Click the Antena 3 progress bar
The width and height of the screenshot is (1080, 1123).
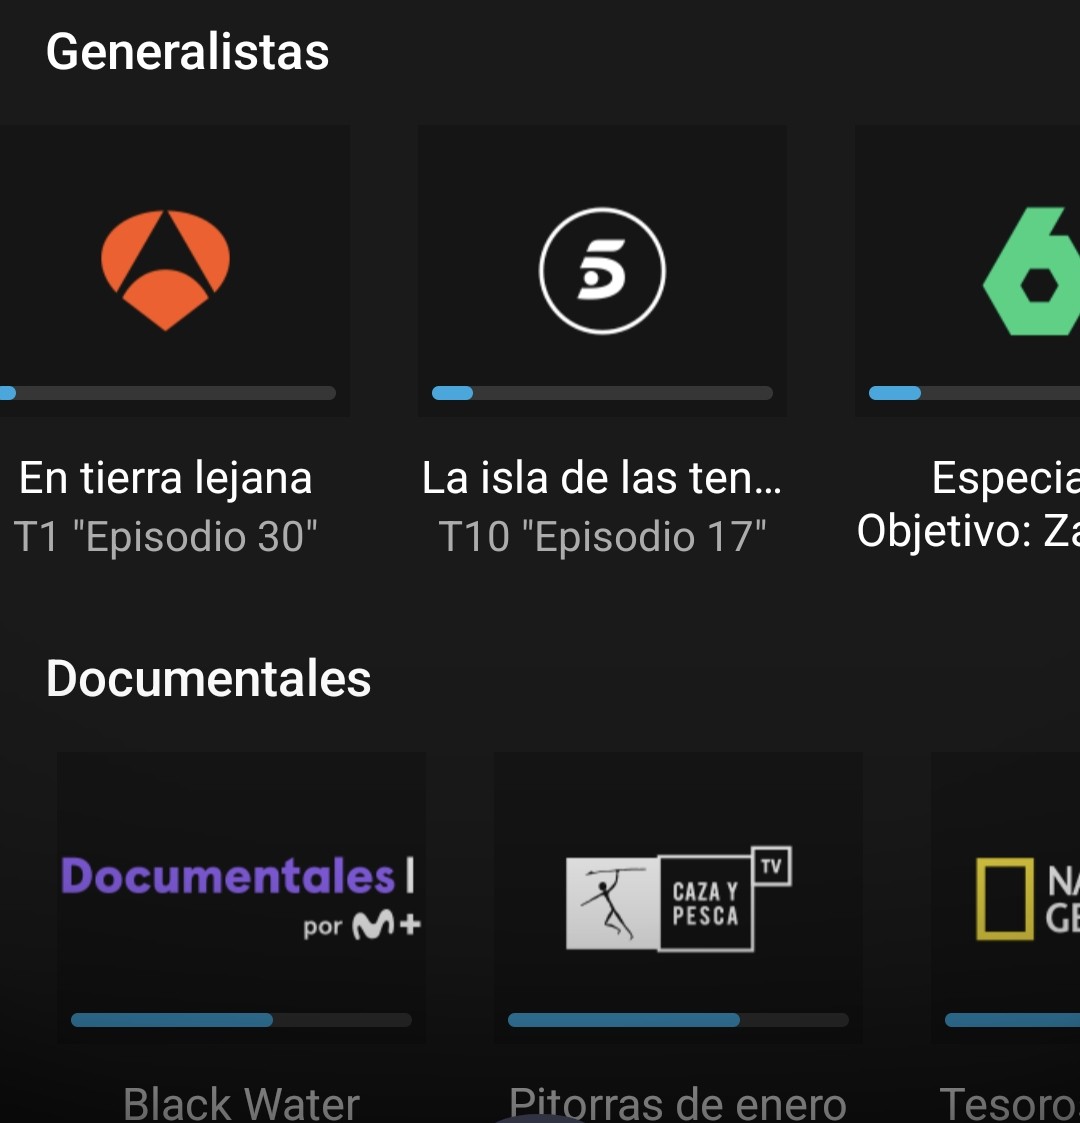coord(168,392)
